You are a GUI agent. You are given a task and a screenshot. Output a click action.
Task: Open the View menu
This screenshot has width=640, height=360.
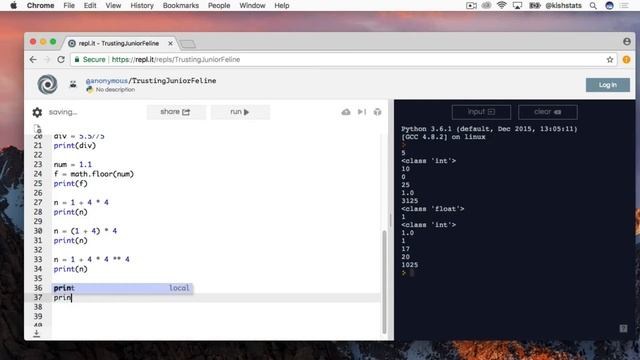coord(113,5)
